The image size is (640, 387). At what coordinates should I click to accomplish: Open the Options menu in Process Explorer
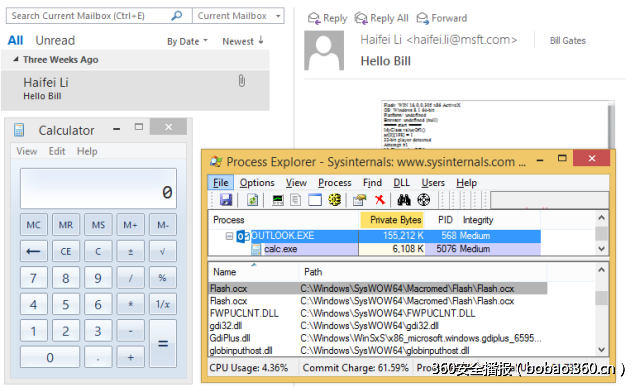(x=257, y=182)
